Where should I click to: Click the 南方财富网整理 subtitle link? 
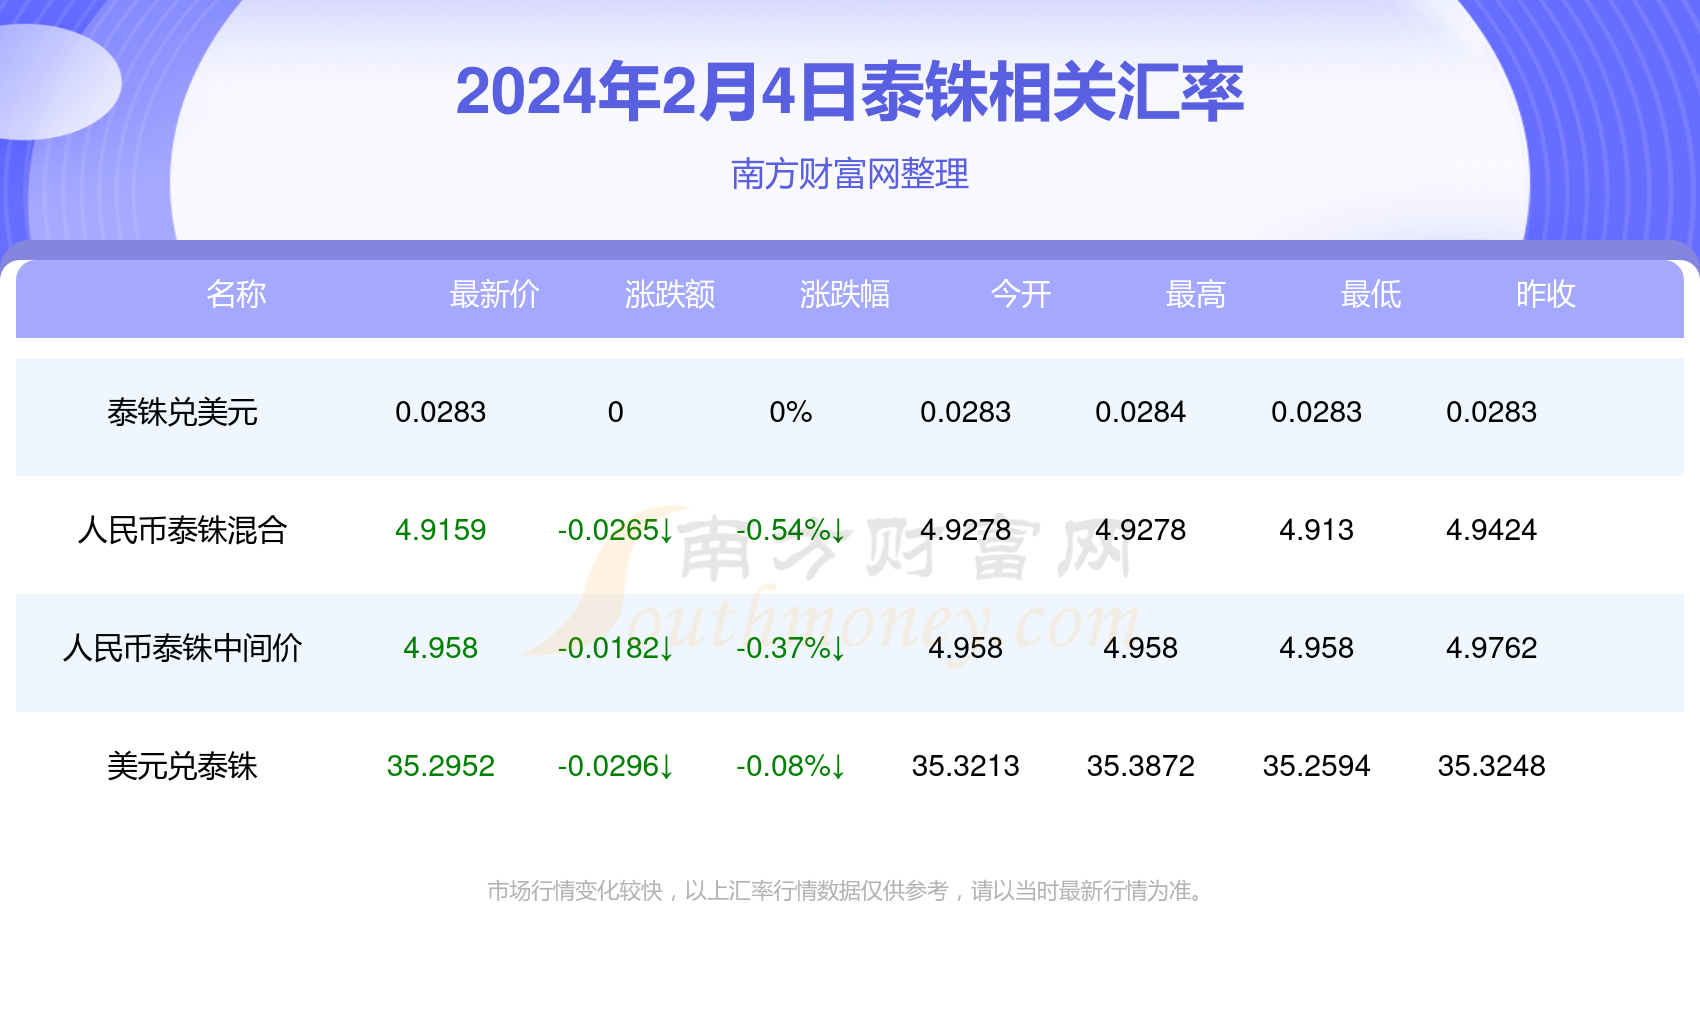pyautogui.click(x=849, y=174)
